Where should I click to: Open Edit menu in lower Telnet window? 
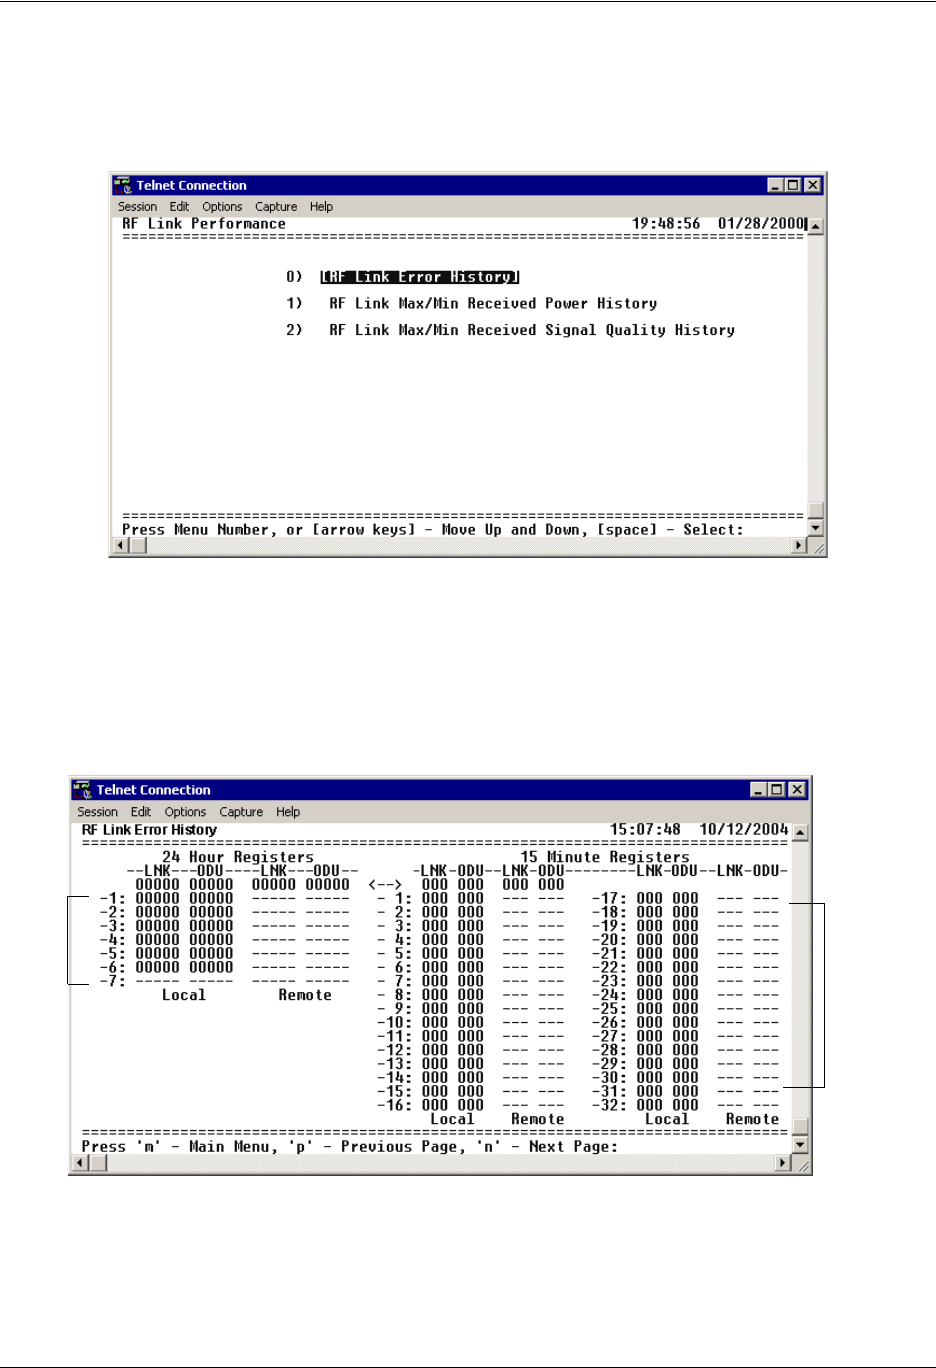pos(141,812)
